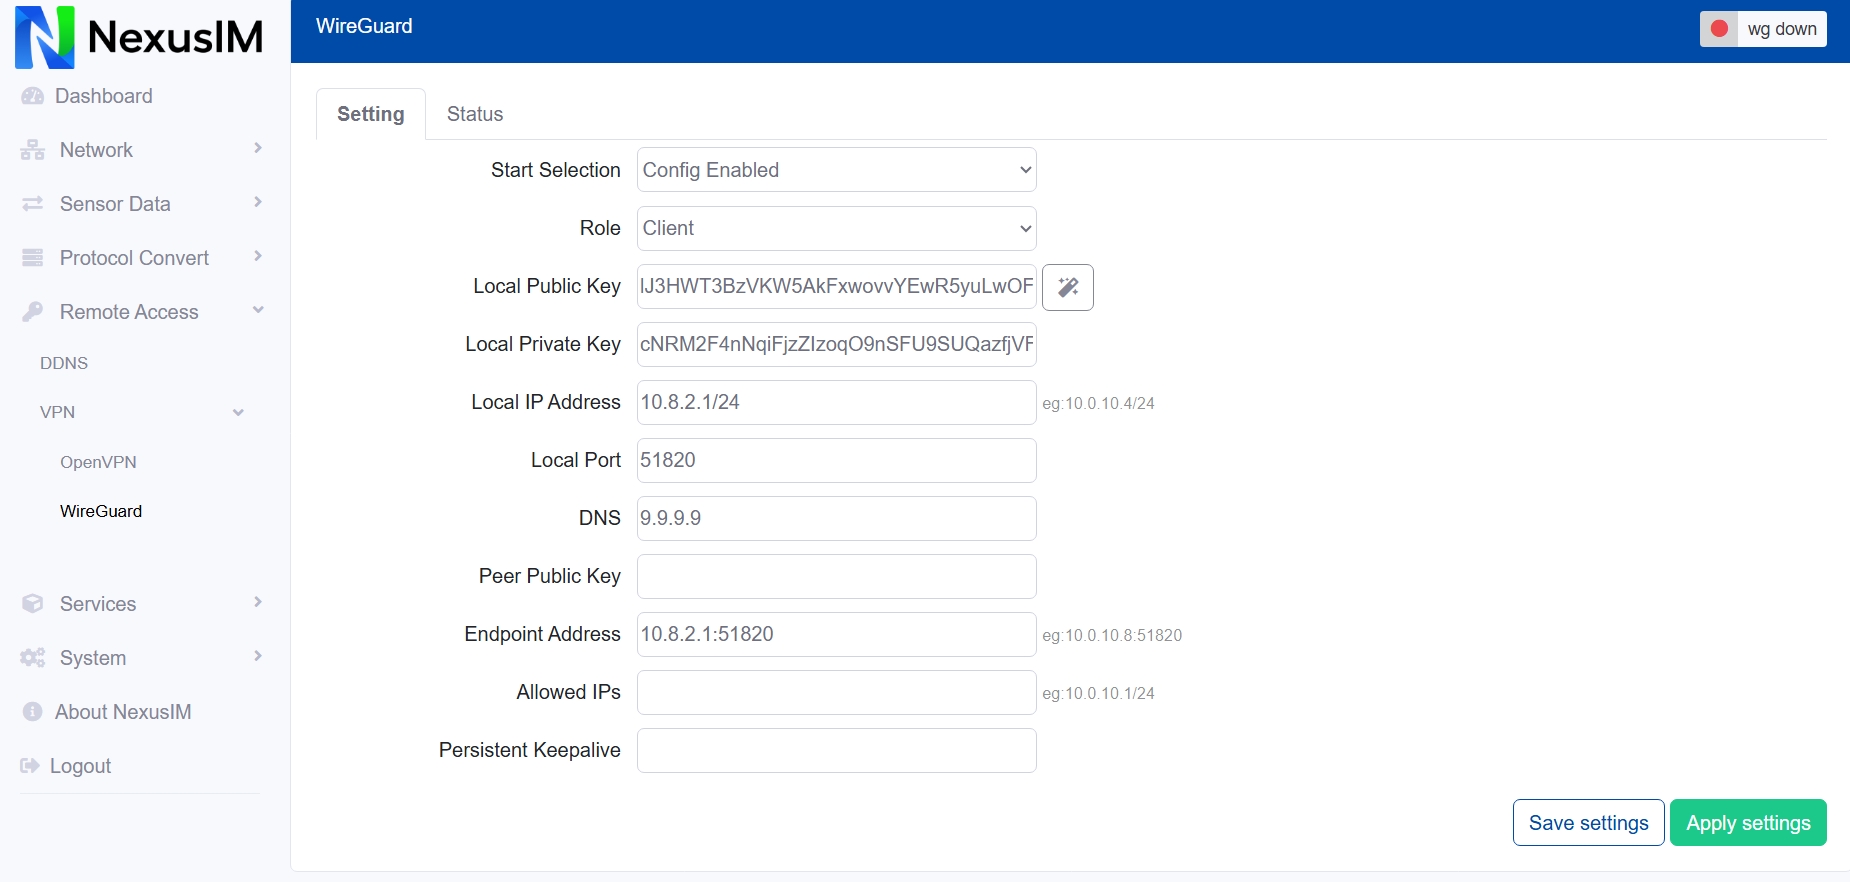Click the Services cube icon
This screenshot has height=882, width=1850.
[33, 604]
